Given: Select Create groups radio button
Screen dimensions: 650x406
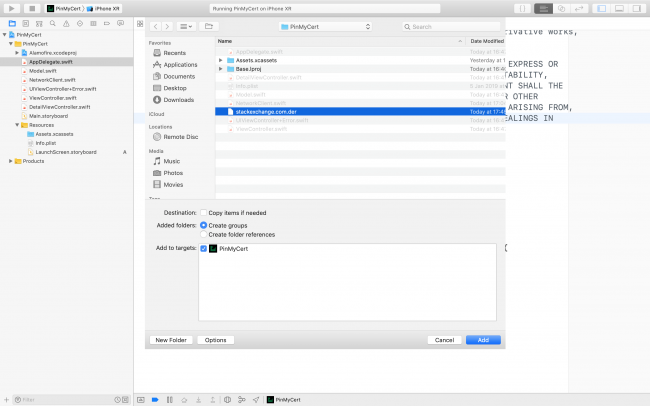Looking at the screenshot, I should tap(204, 225).
